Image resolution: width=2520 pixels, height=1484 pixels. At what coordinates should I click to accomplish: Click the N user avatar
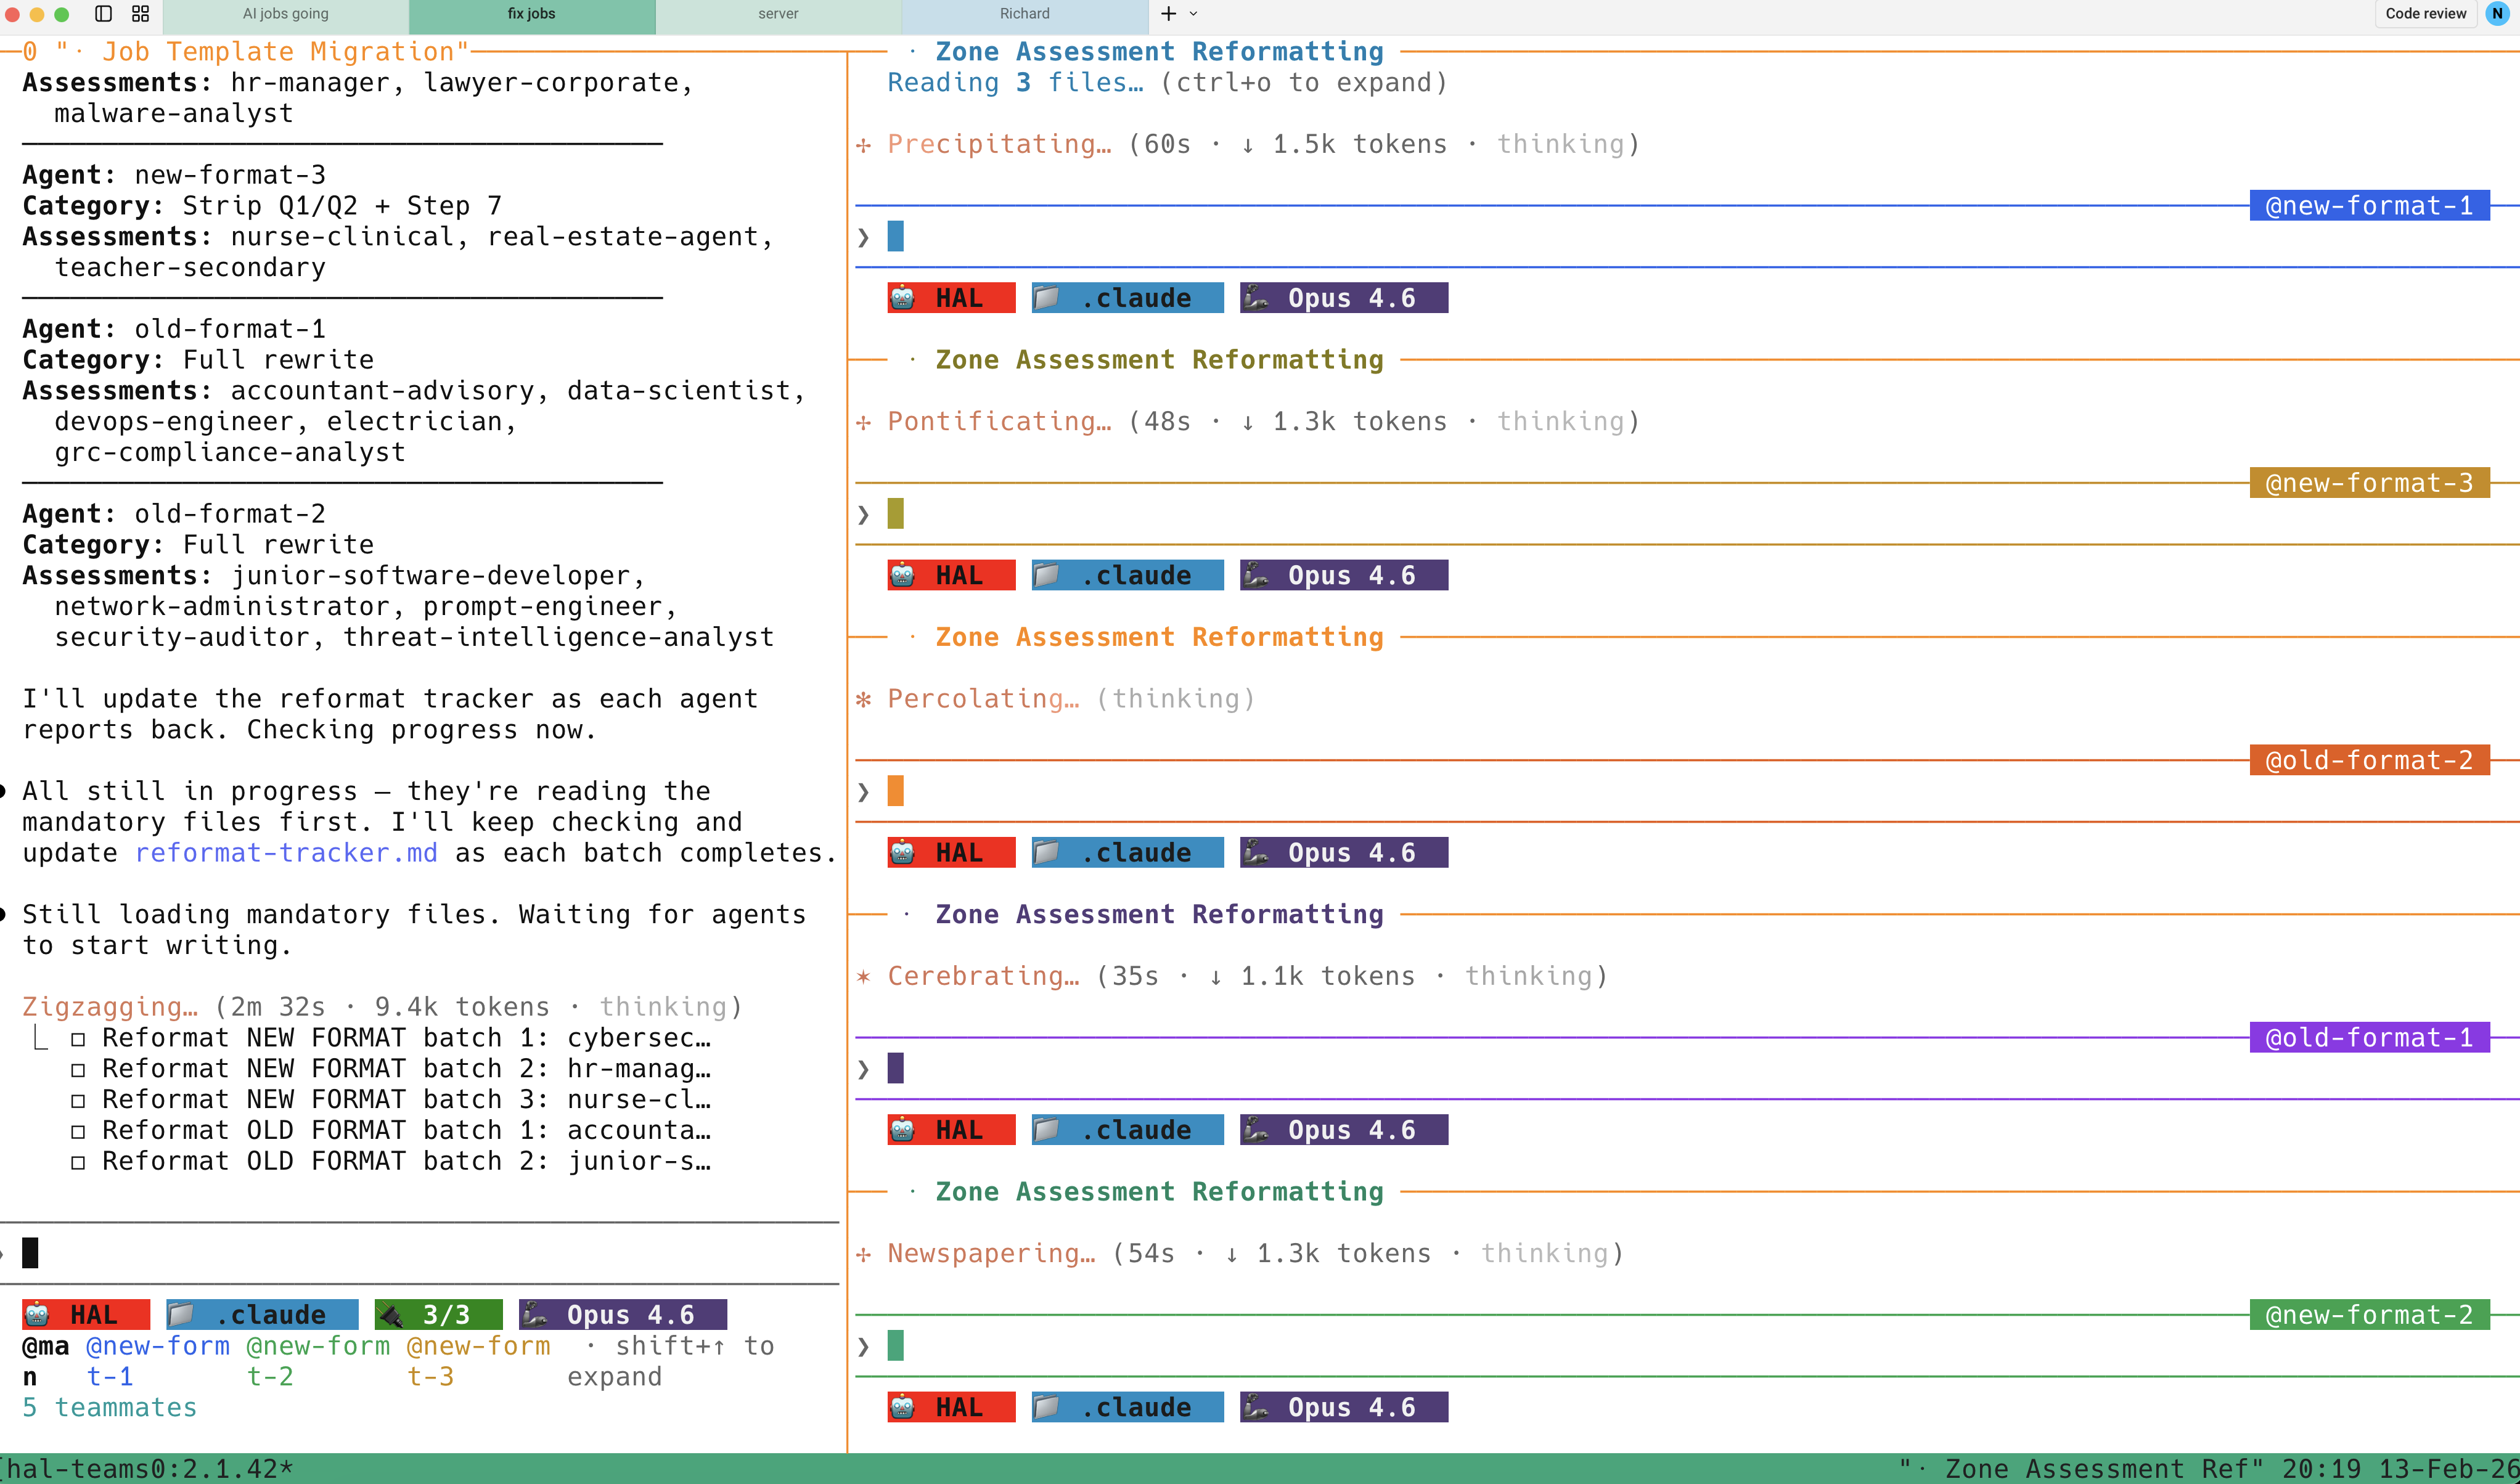pyautogui.click(x=2497, y=14)
